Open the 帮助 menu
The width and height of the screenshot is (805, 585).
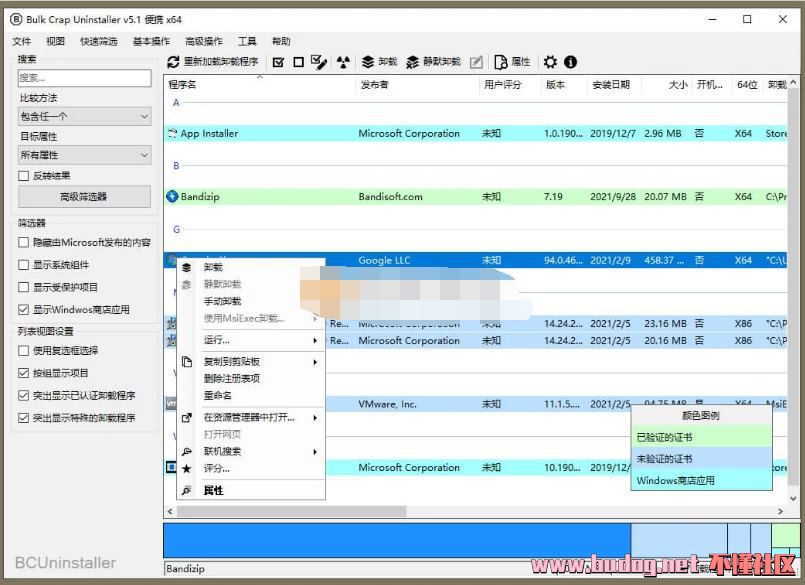click(x=281, y=42)
